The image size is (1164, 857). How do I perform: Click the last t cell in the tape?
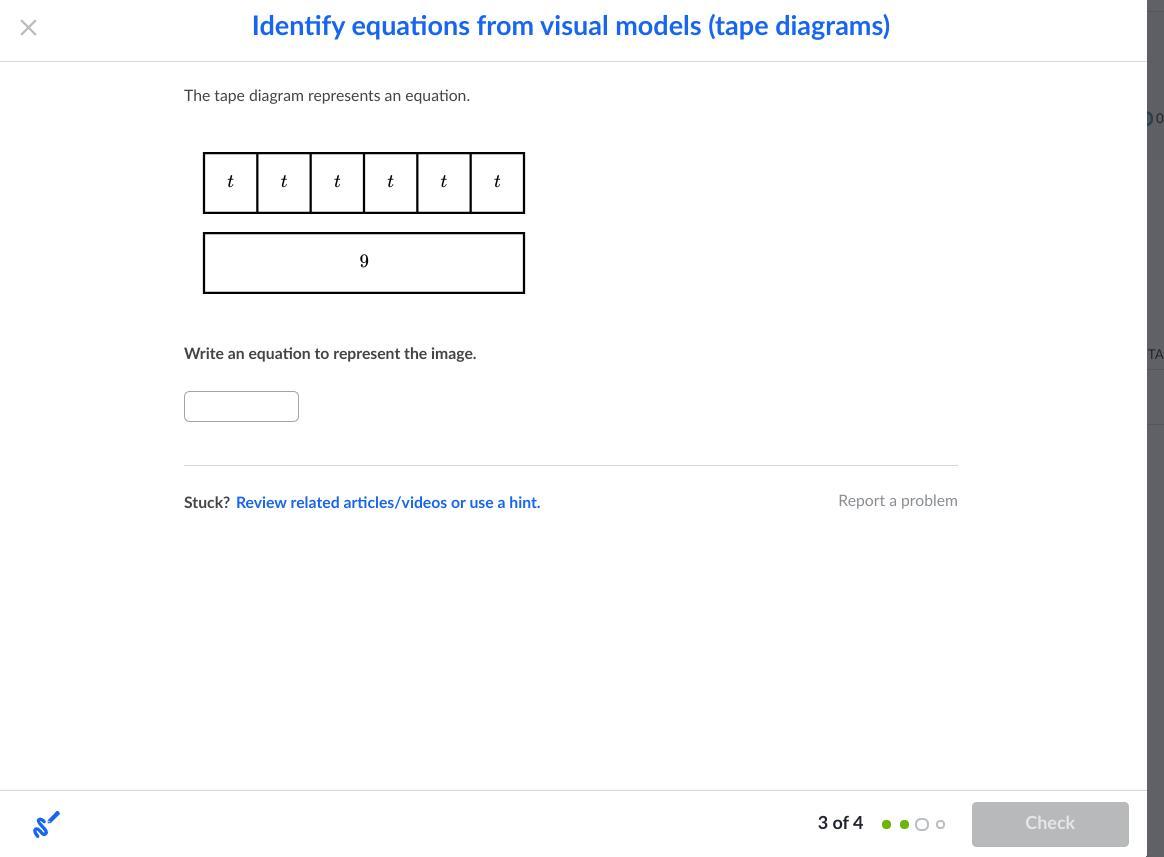[x=497, y=183]
